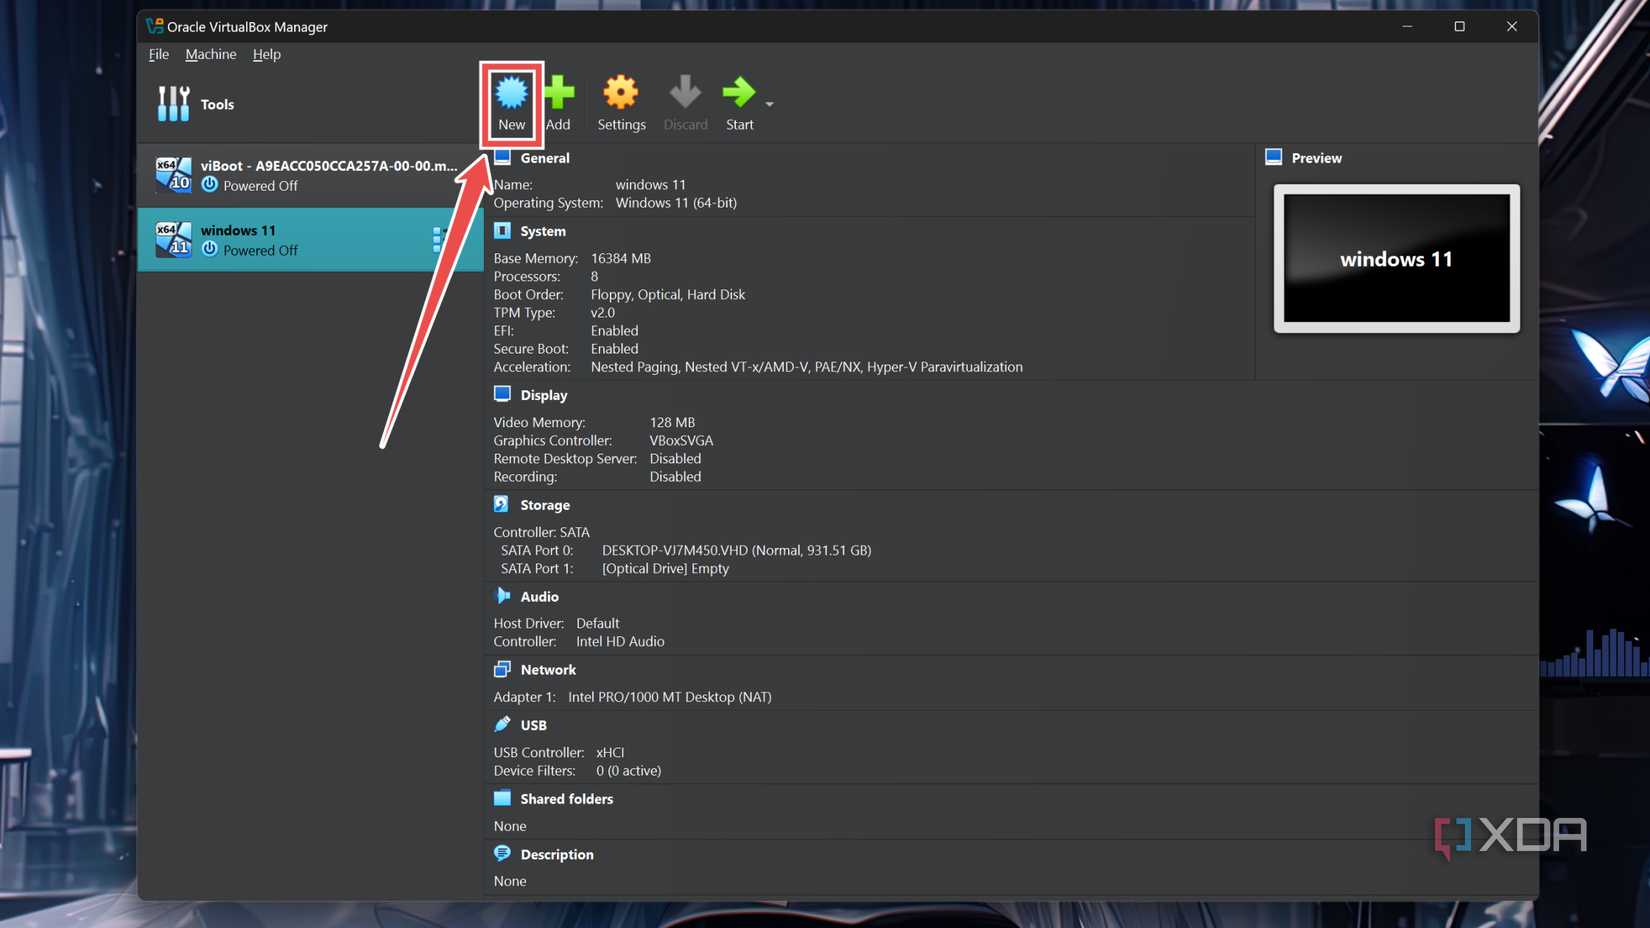Open the Machine menu
The image size is (1650, 928).
click(210, 54)
